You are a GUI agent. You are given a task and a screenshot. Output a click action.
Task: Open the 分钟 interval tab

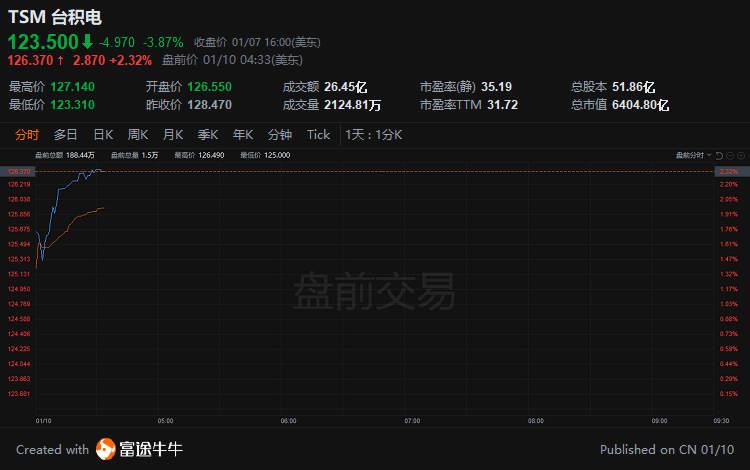[280, 135]
